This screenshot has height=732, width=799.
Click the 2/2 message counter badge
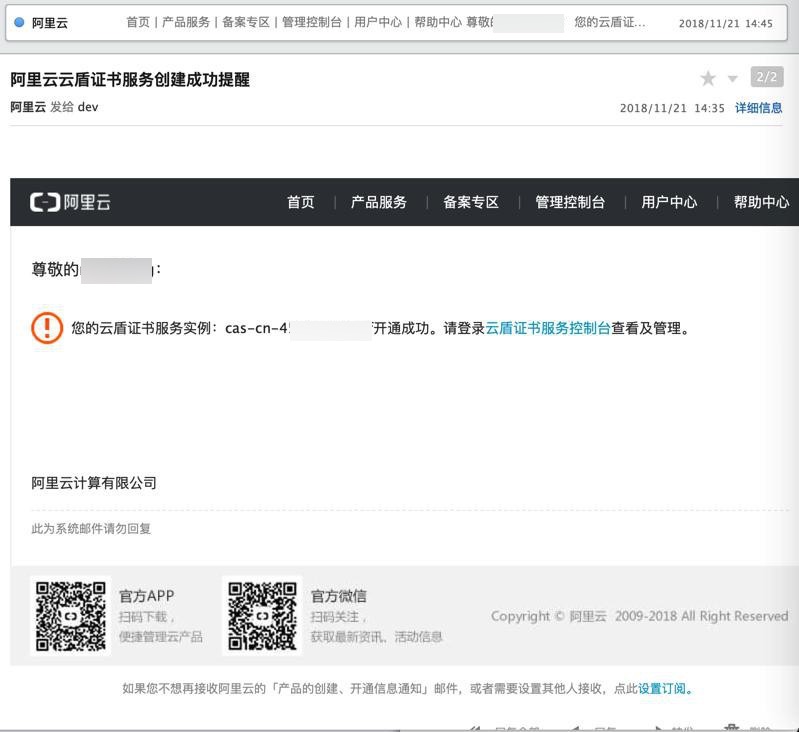coord(766,77)
